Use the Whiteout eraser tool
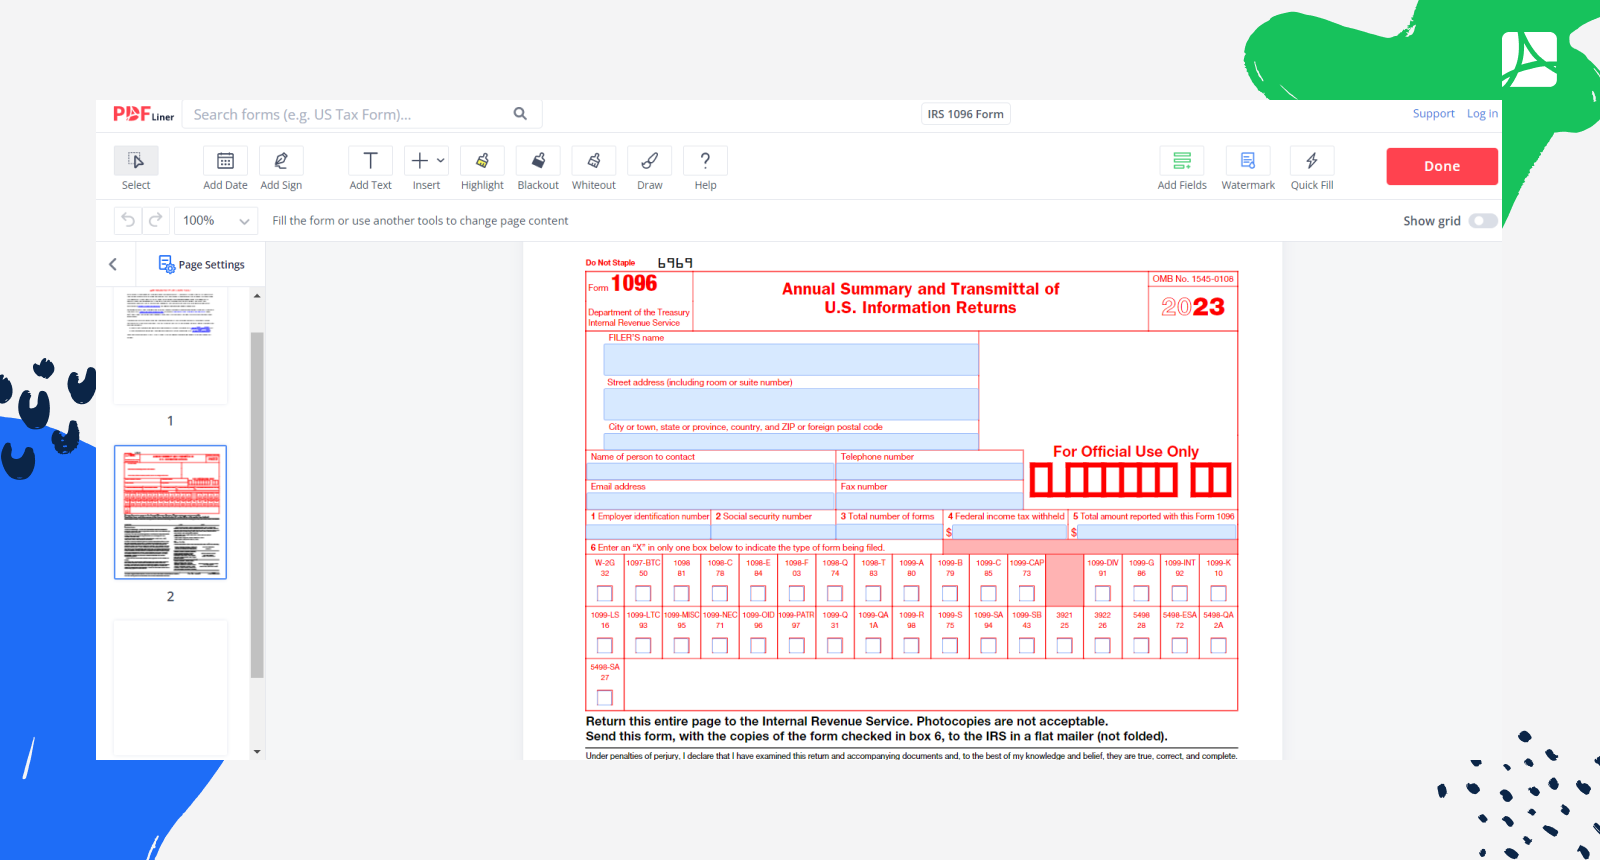 click(594, 161)
